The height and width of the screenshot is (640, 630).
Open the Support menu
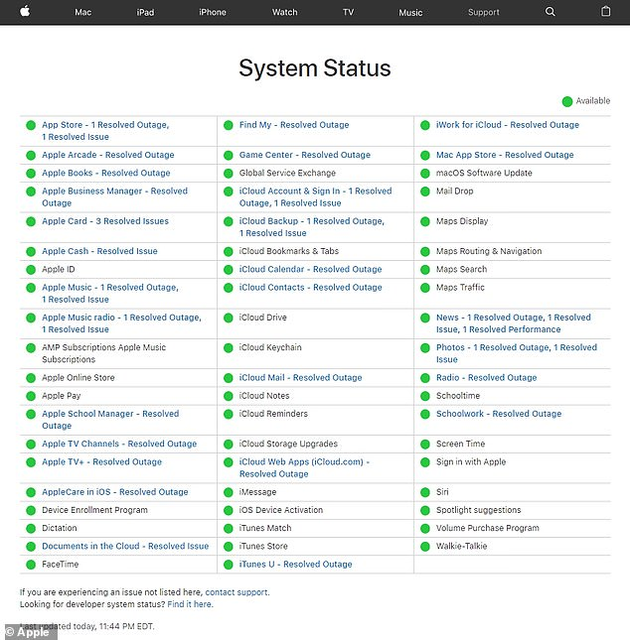[484, 12]
